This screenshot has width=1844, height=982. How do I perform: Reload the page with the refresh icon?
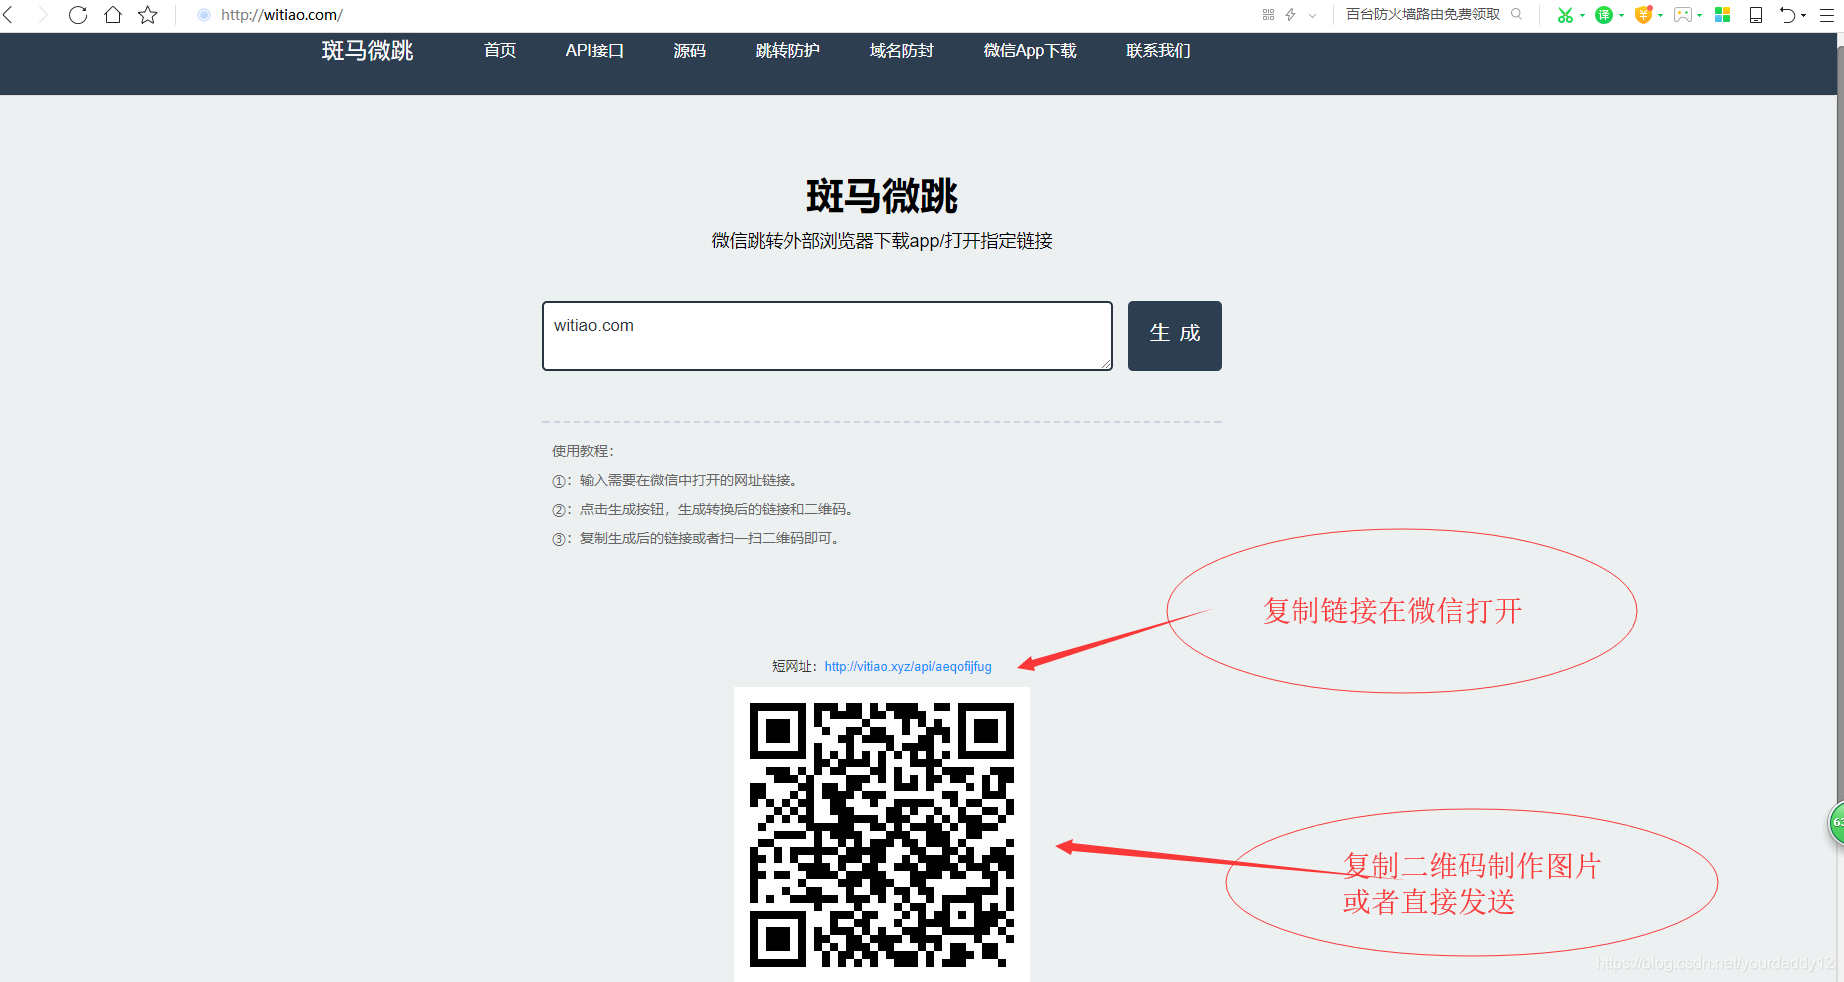pyautogui.click(x=78, y=15)
